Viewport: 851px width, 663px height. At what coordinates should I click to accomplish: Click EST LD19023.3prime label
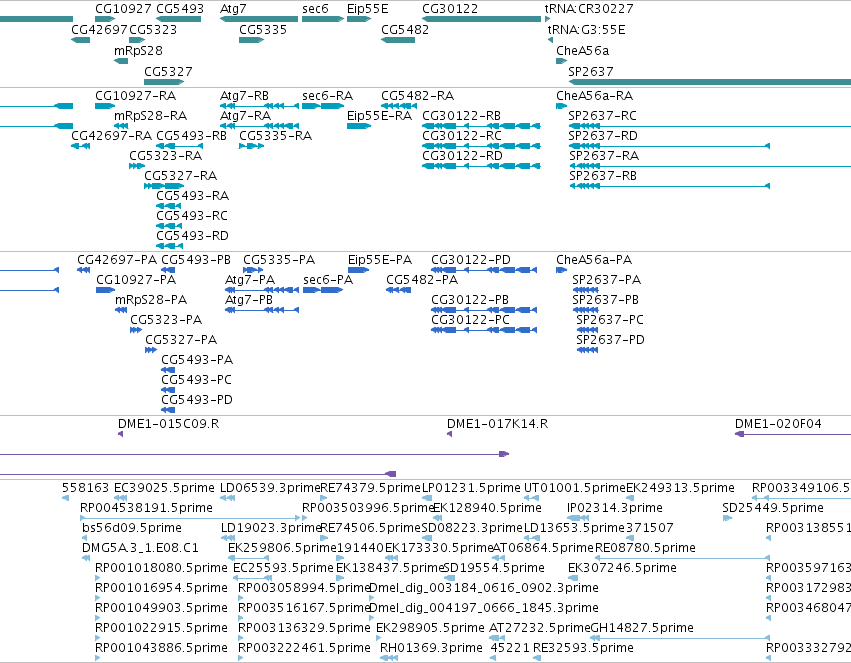271,528
